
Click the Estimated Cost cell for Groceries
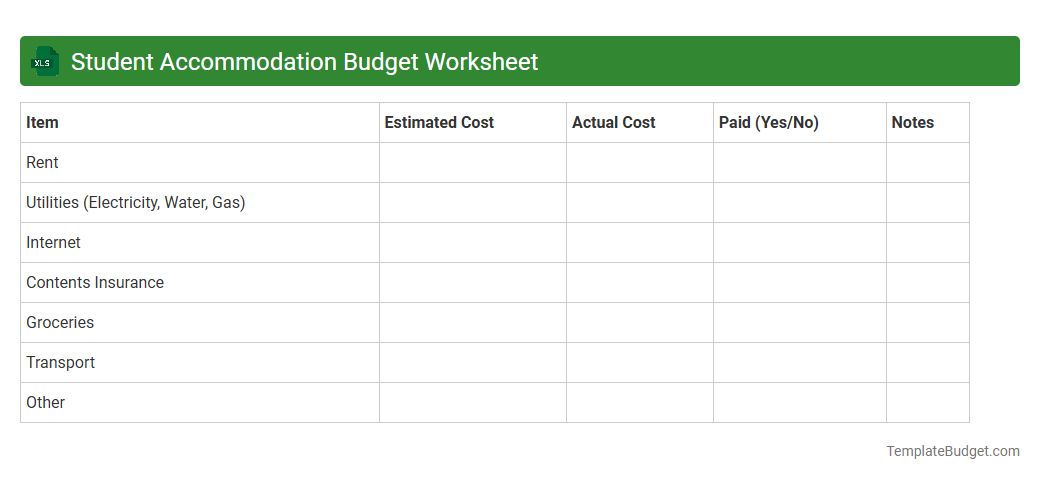473,323
